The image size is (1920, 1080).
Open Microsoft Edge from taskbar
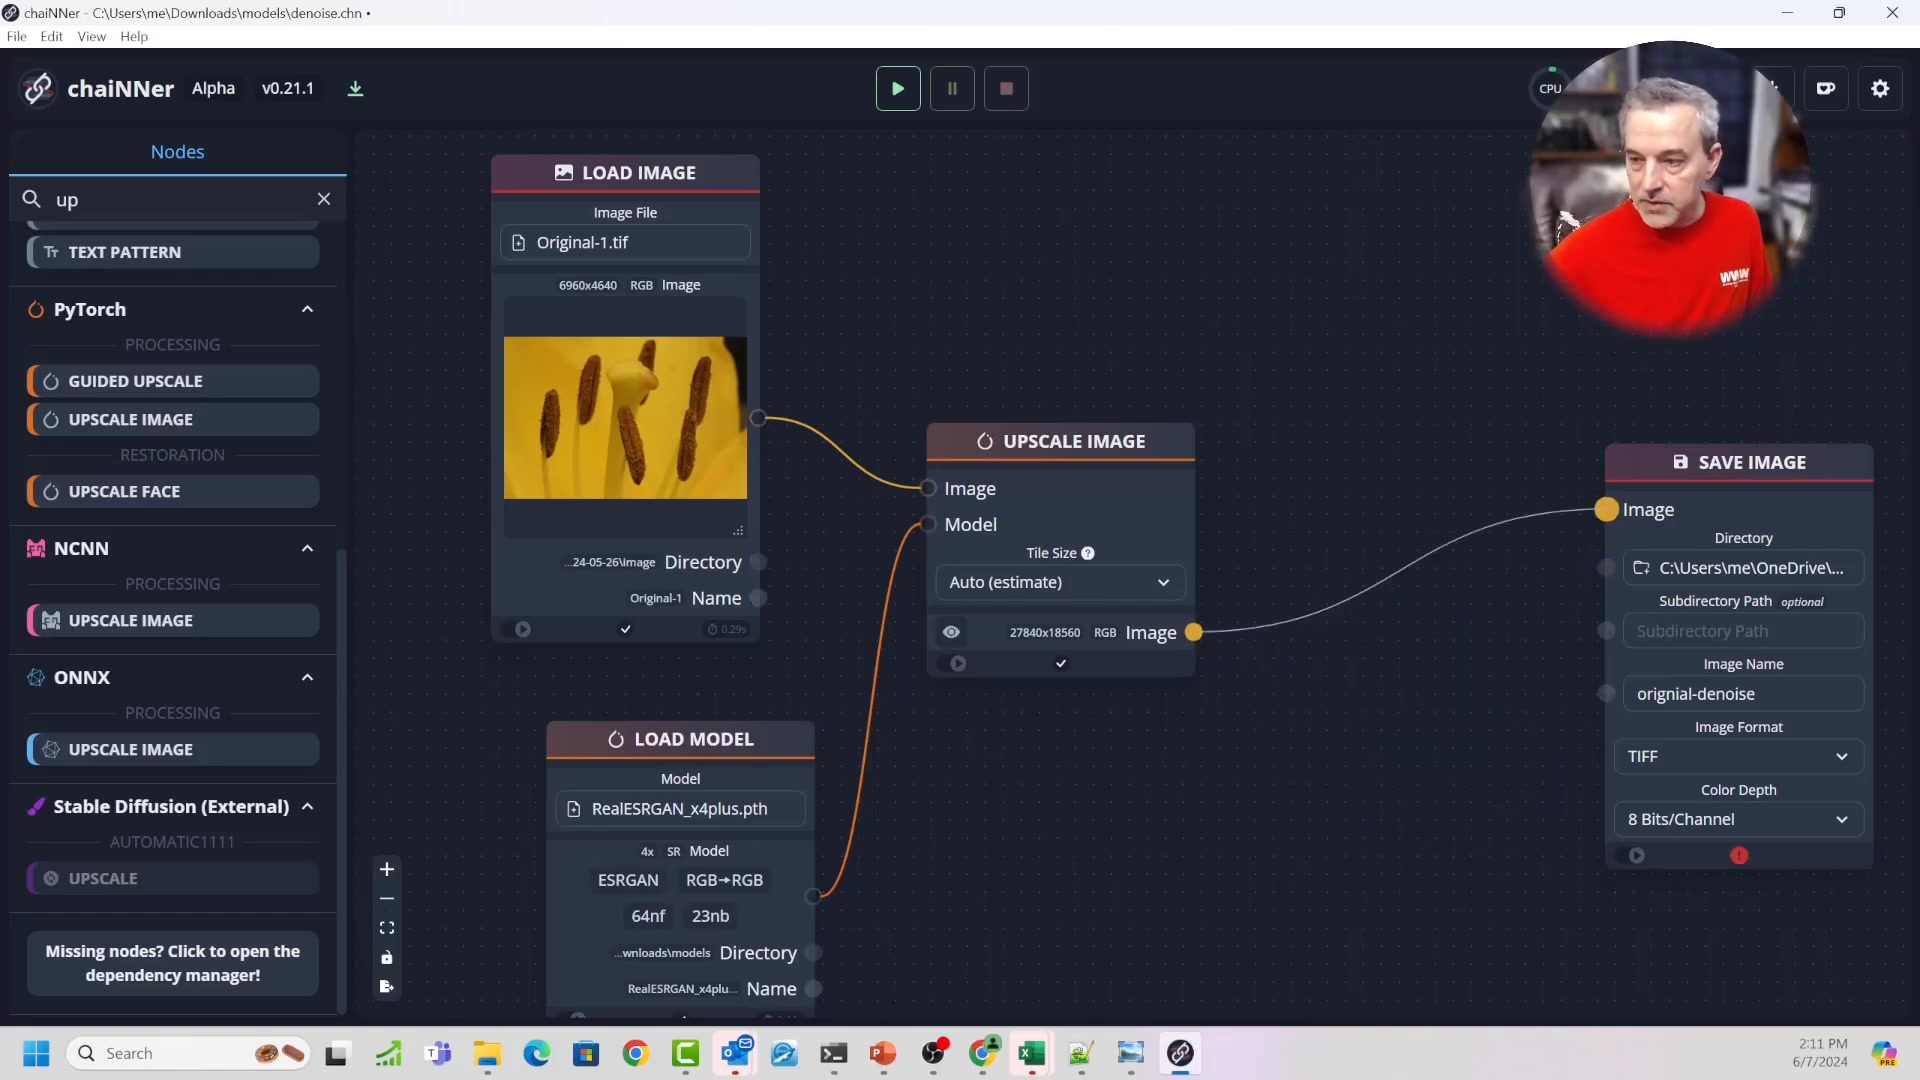tap(537, 1053)
